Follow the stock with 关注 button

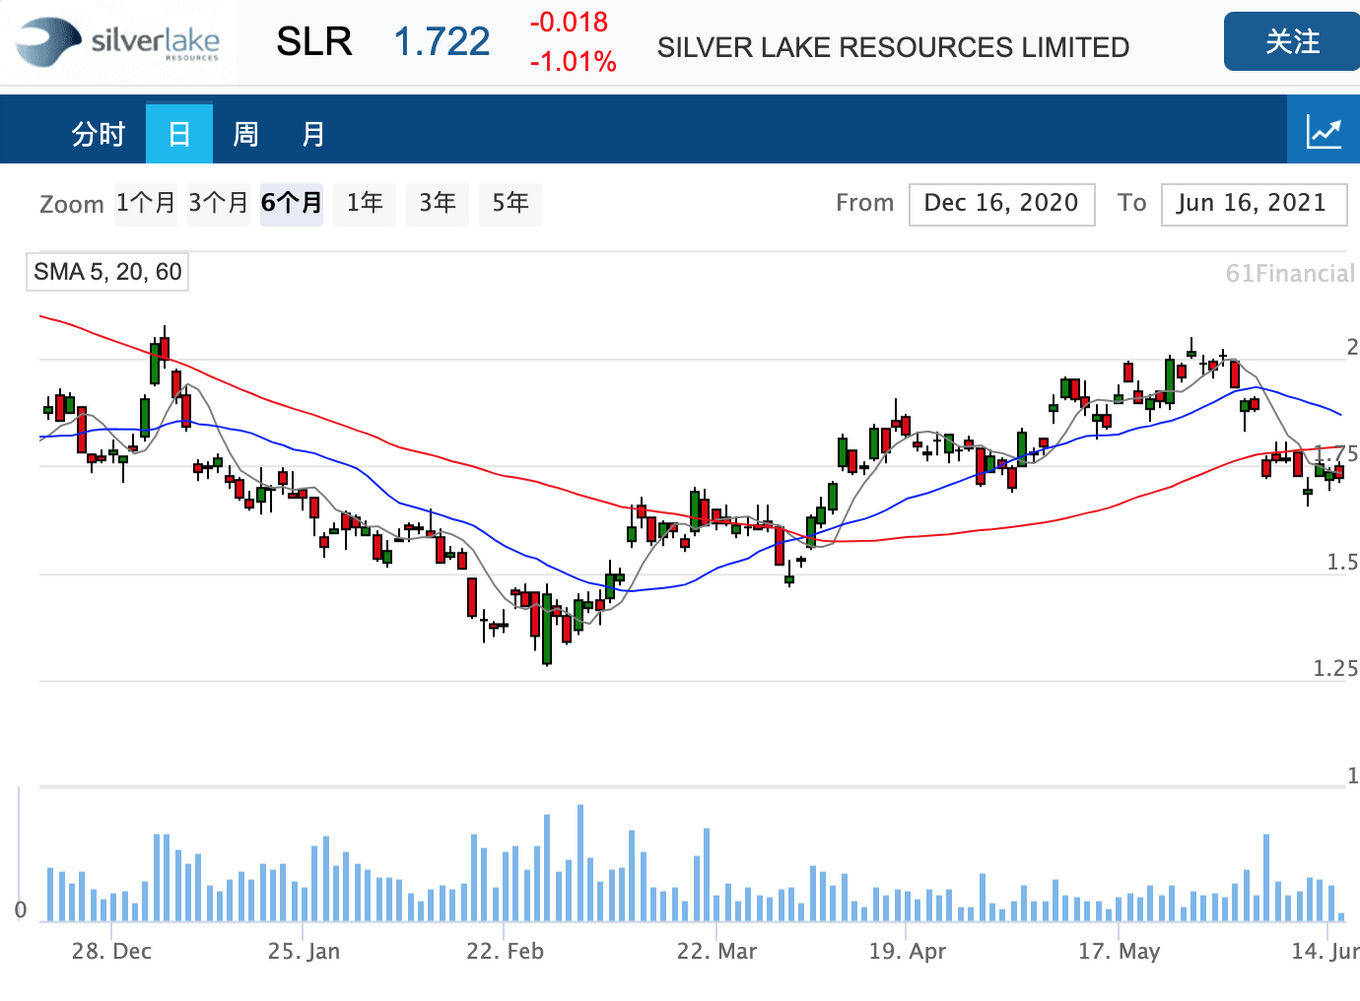[x=1291, y=42]
